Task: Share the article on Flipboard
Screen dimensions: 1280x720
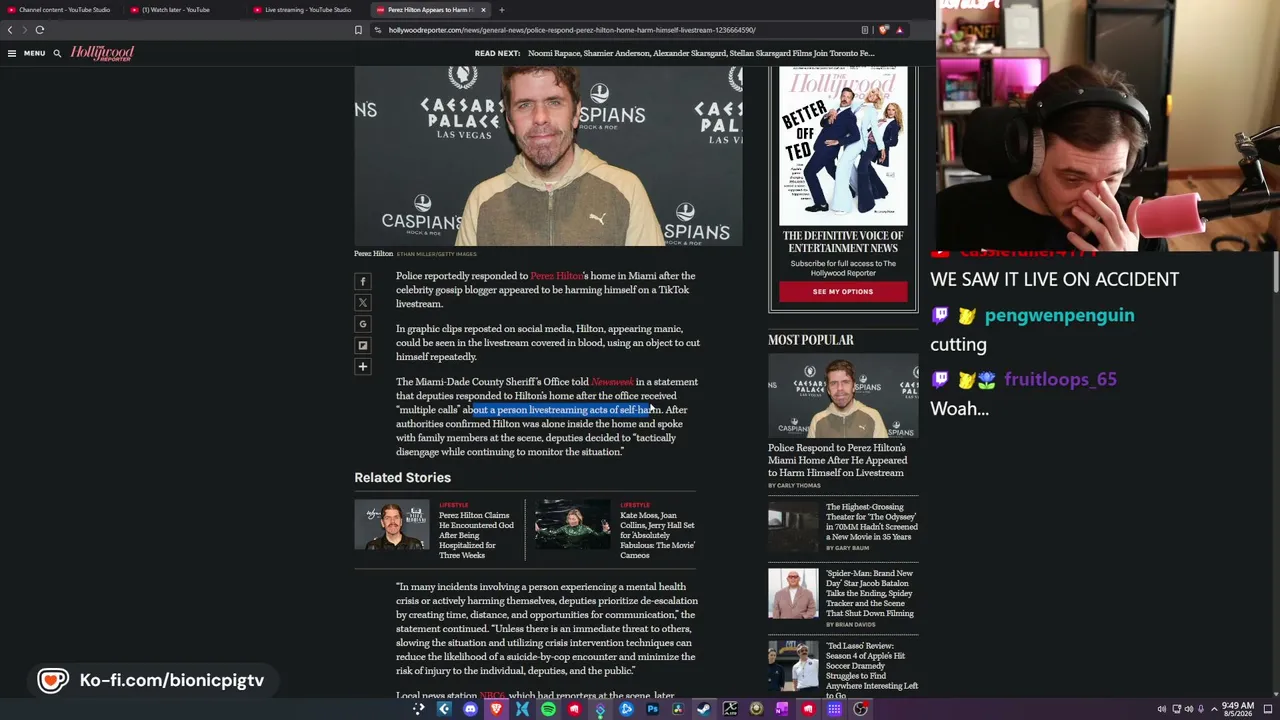Action: tap(363, 345)
